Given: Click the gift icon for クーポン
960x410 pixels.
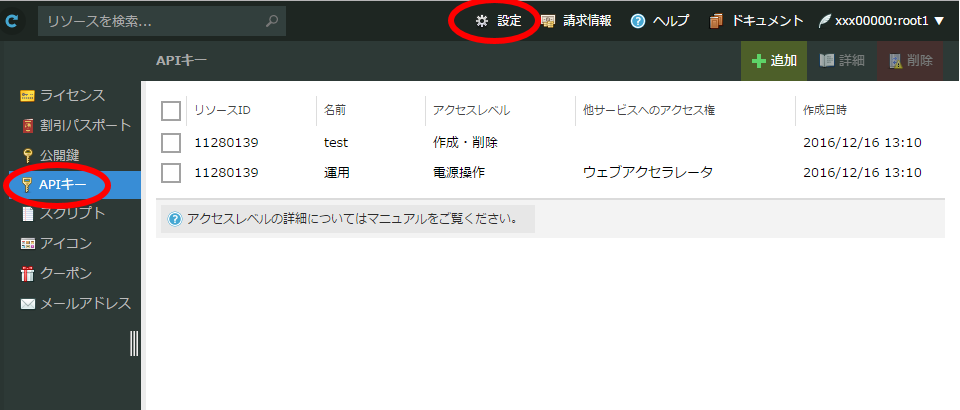Looking at the screenshot, I should click(x=28, y=274).
